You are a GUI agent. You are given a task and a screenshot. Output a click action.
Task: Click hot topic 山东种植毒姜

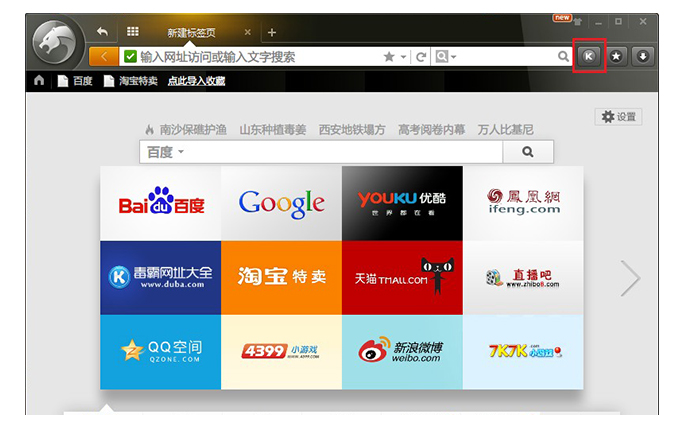pyautogui.click(x=273, y=129)
